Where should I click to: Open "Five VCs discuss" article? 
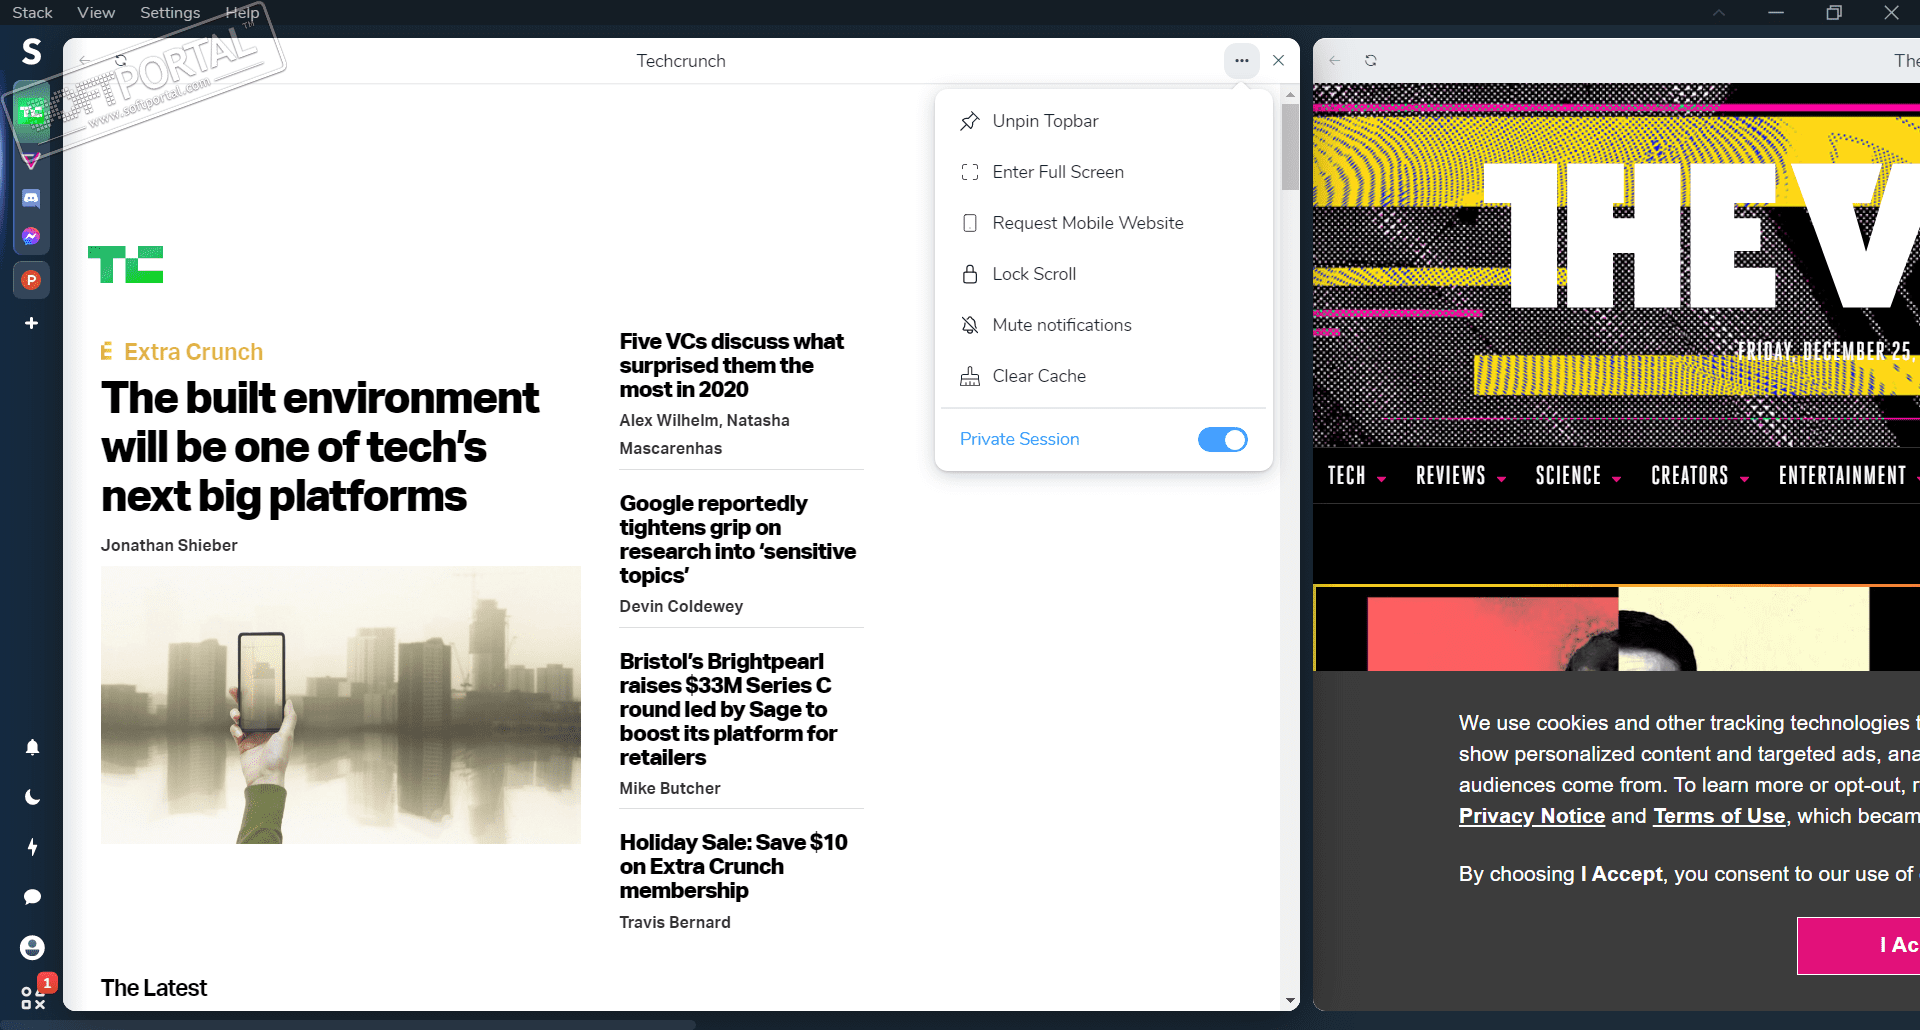(732, 366)
